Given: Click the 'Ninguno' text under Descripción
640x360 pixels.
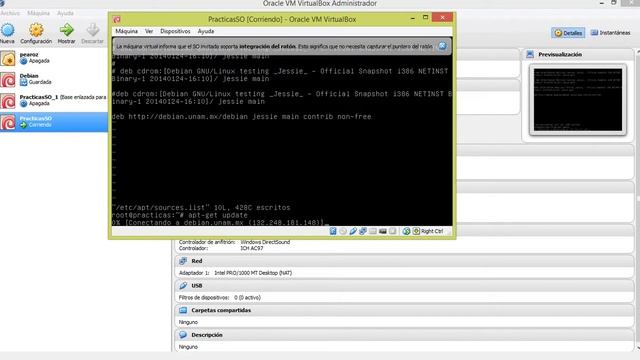Looking at the screenshot, I should pos(188,347).
